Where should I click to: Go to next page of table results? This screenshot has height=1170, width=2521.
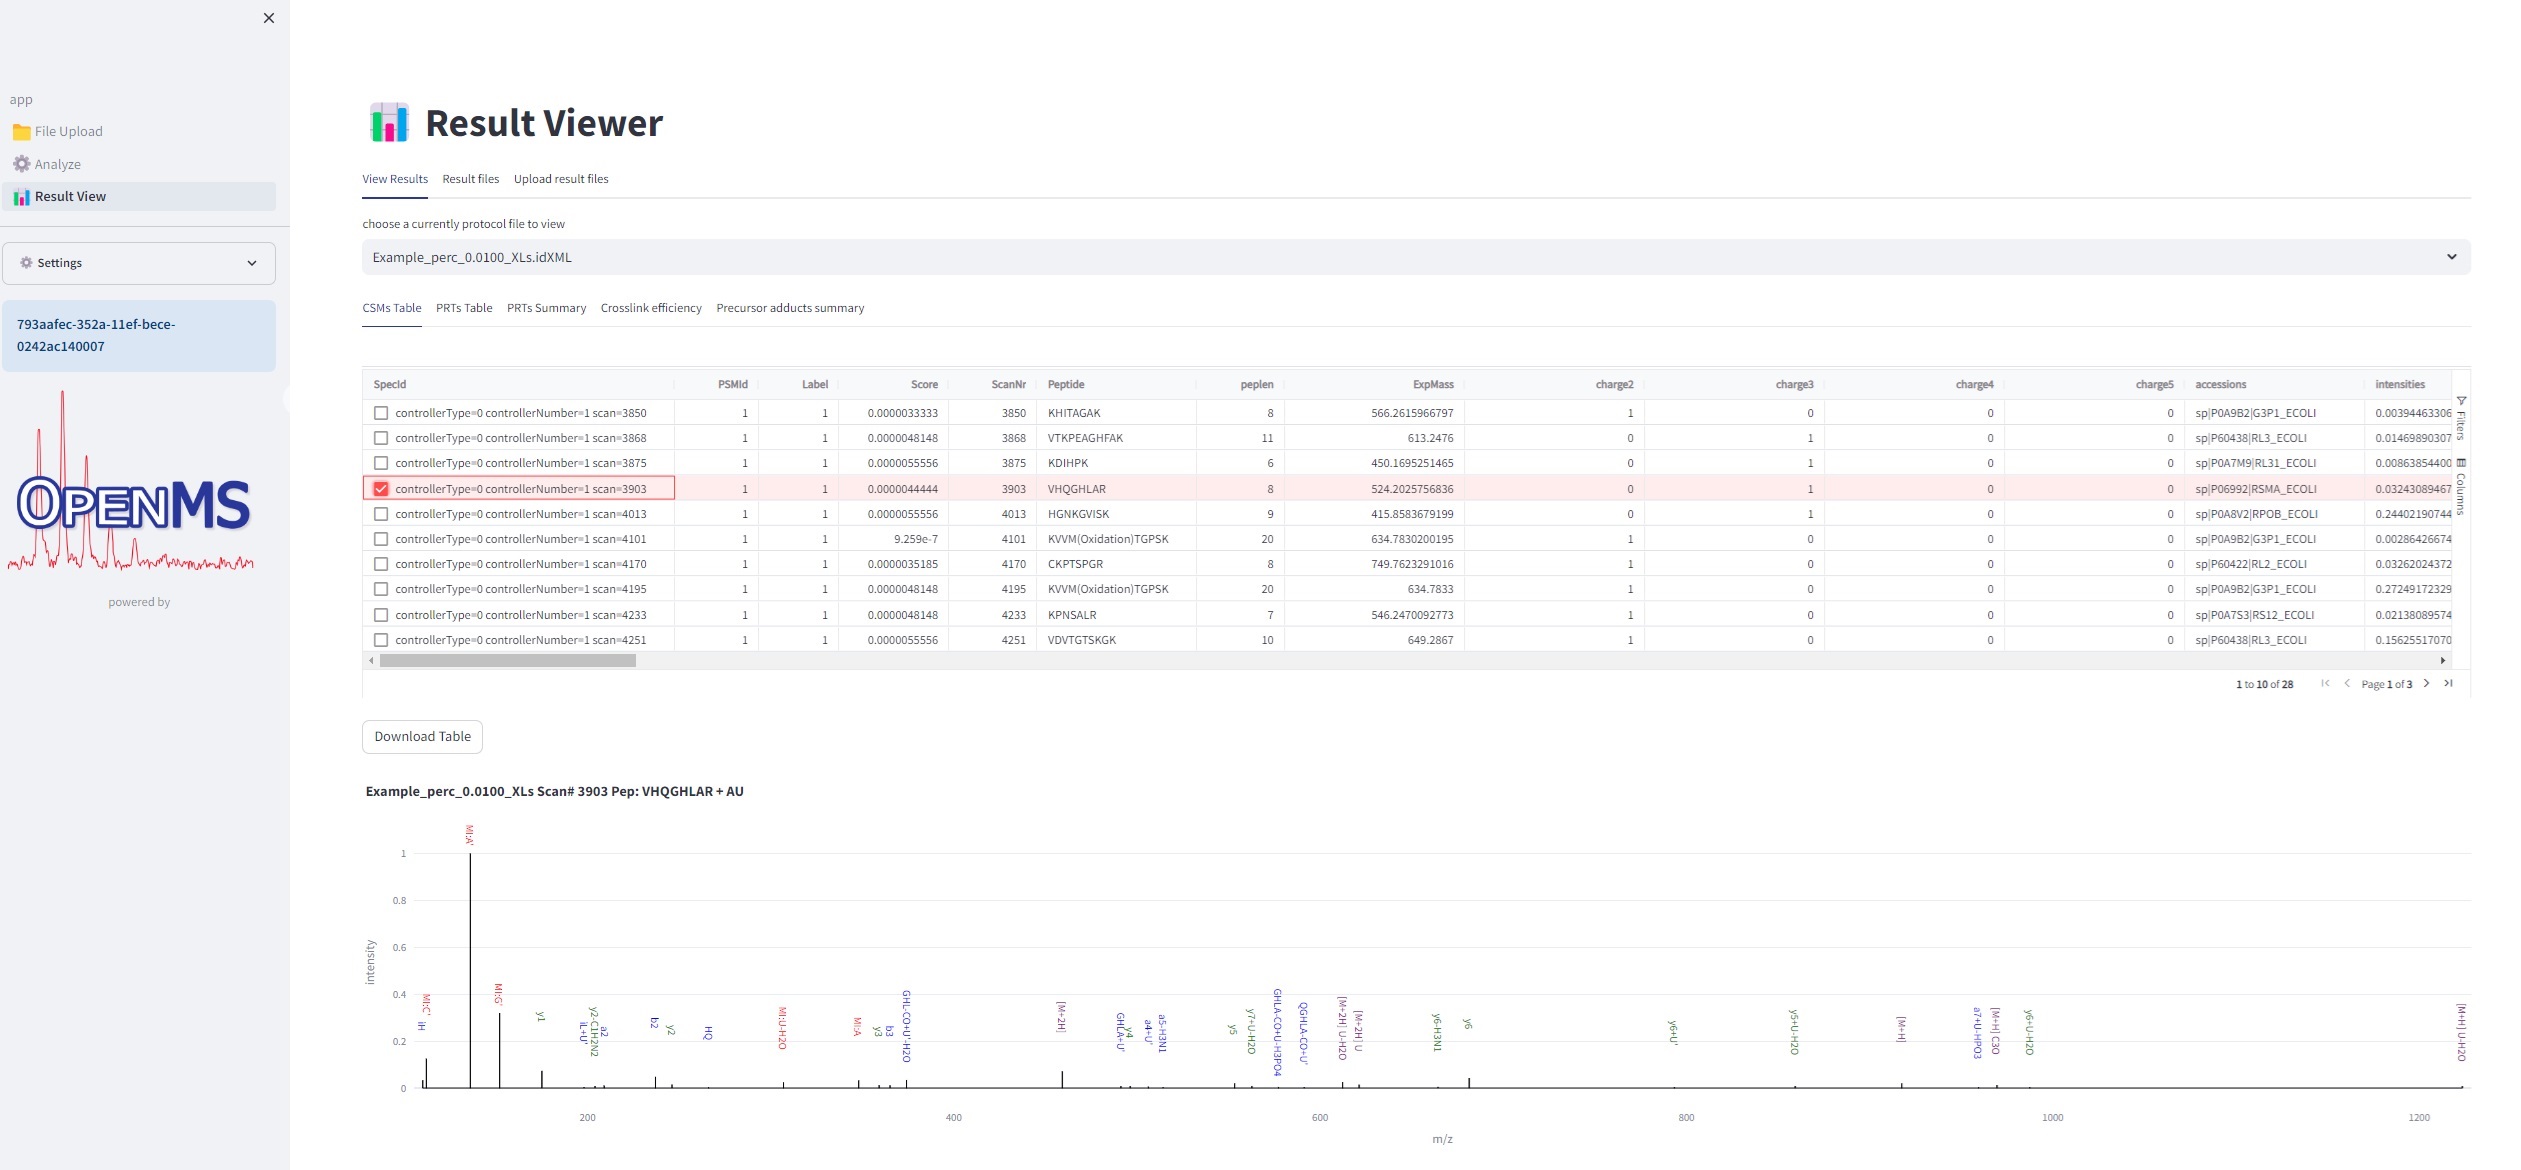[x=2426, y=683]
